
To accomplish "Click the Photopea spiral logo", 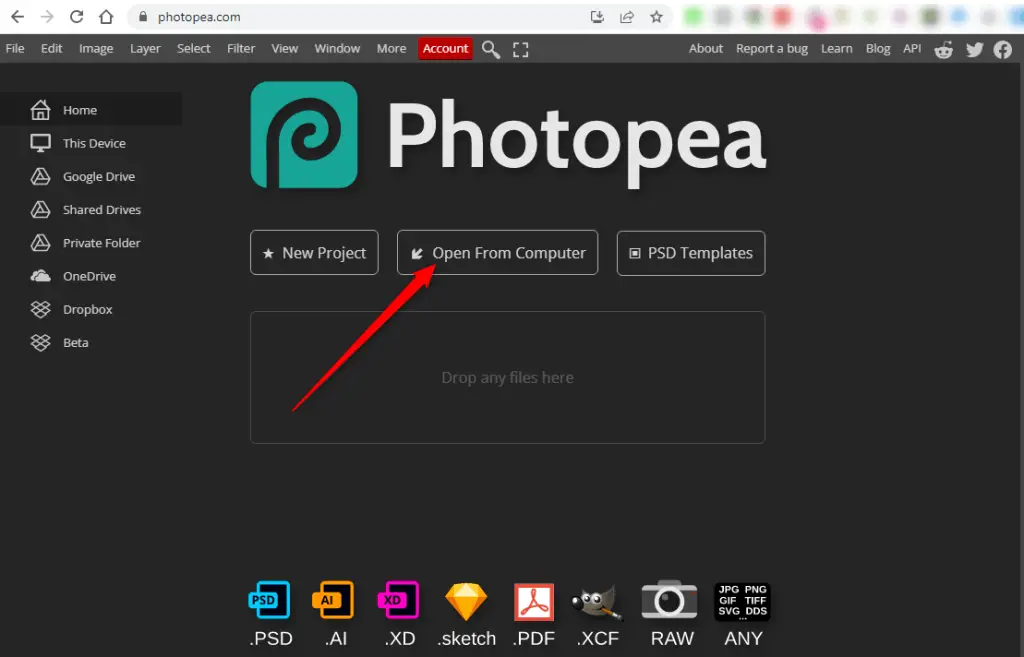I will (x=304, y=135).
